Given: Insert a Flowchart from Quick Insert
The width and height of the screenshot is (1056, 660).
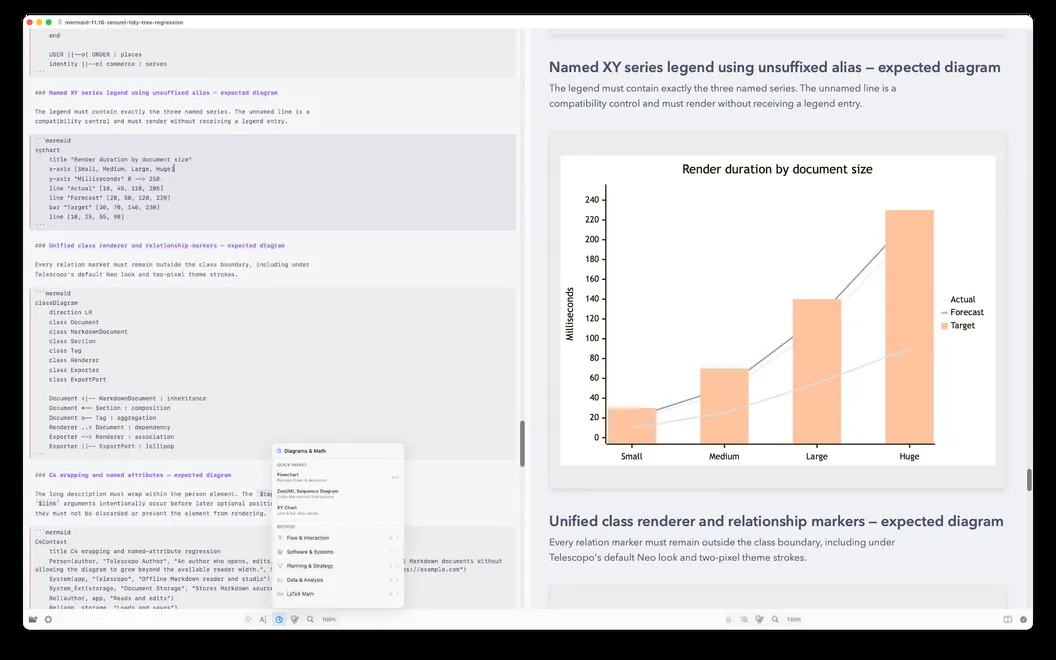Looking at the screenshot, I should tap(338, 477).
